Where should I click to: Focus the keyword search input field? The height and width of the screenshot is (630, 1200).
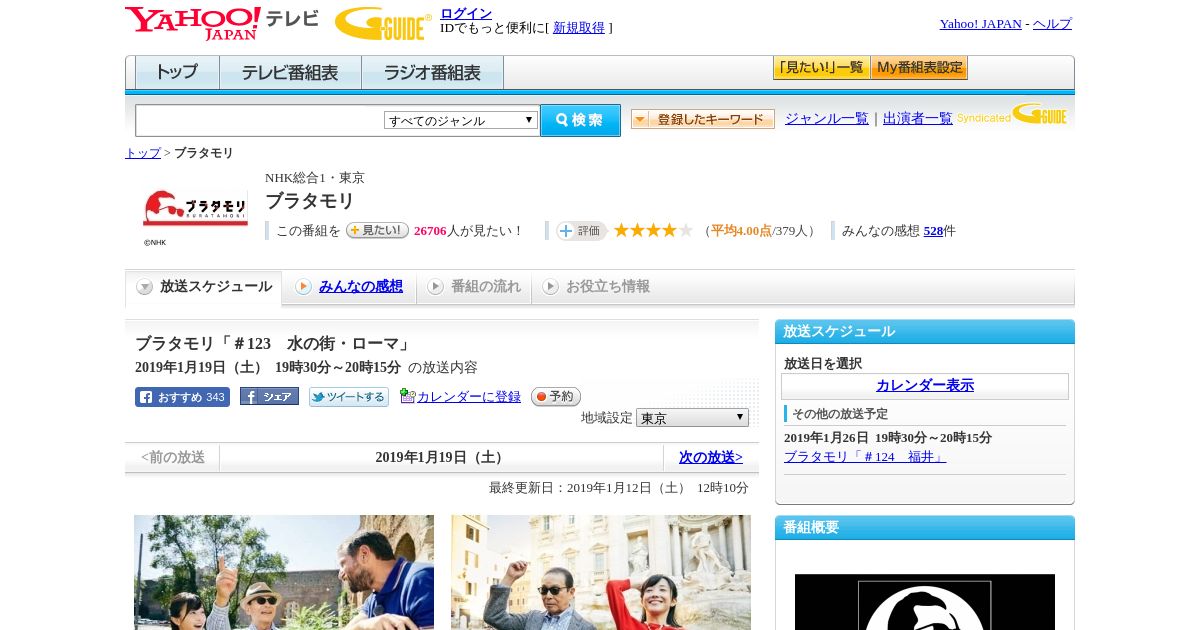pos(259,120)
